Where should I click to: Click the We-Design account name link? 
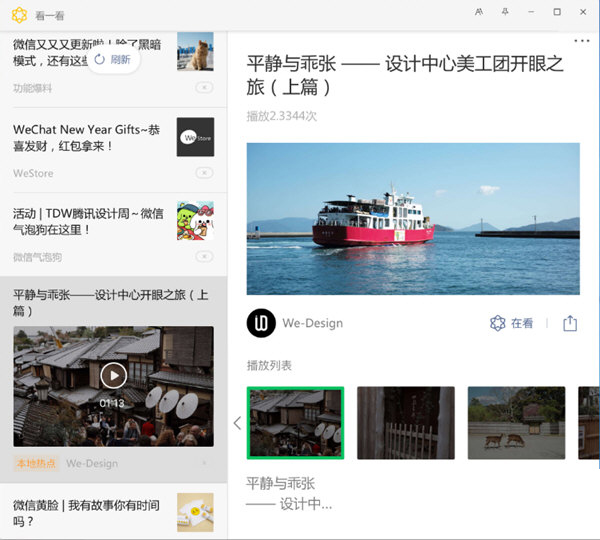click(x=313, y=323)
